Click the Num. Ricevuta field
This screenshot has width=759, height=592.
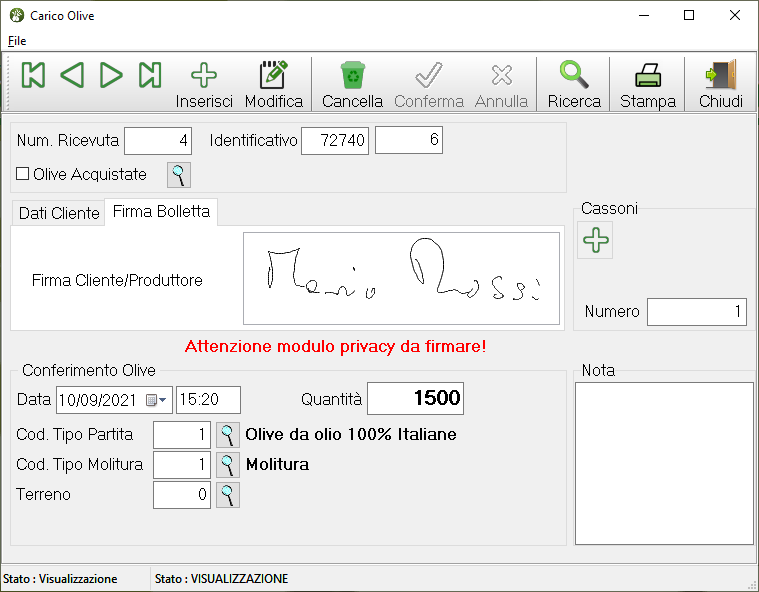(x=158, y=141)
